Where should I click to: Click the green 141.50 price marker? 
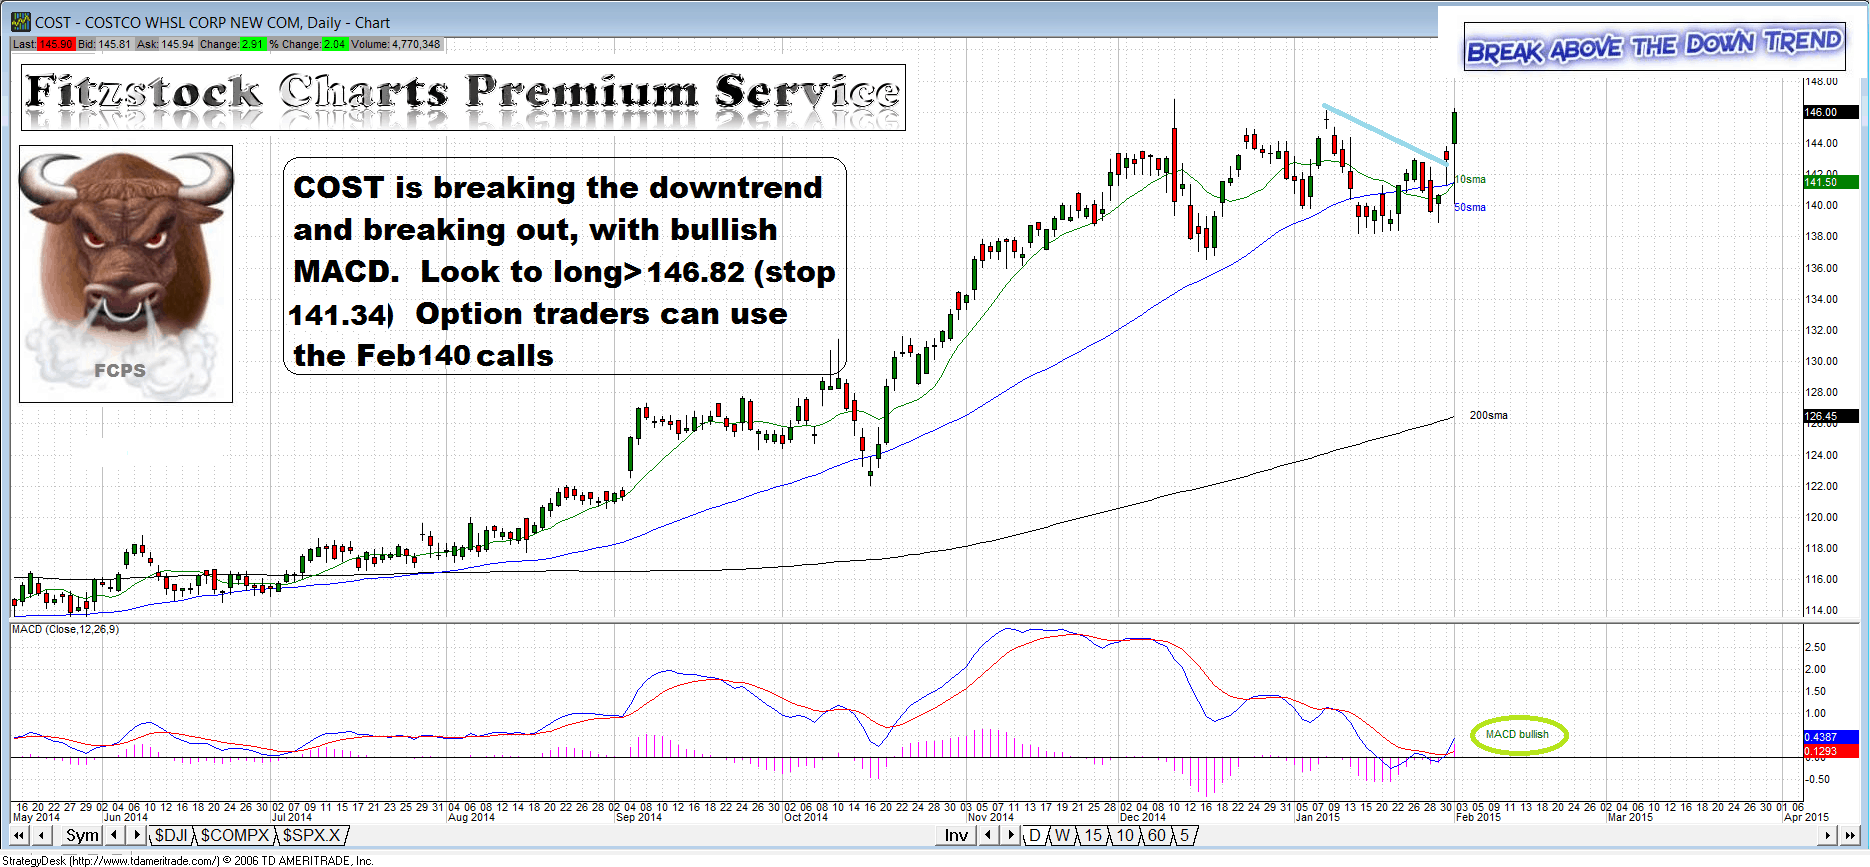1829,182
